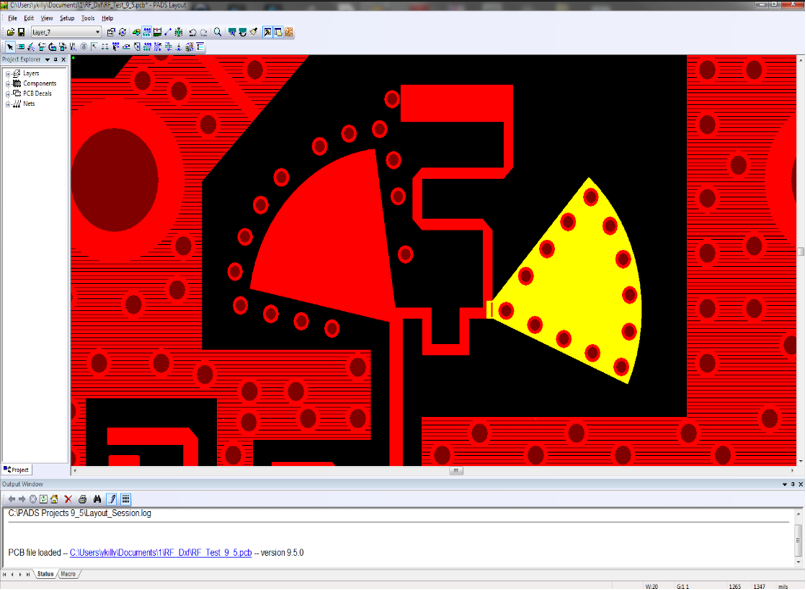Open the Tools menu
Screen dimensions: 806x590
click(x=88, y=18)
